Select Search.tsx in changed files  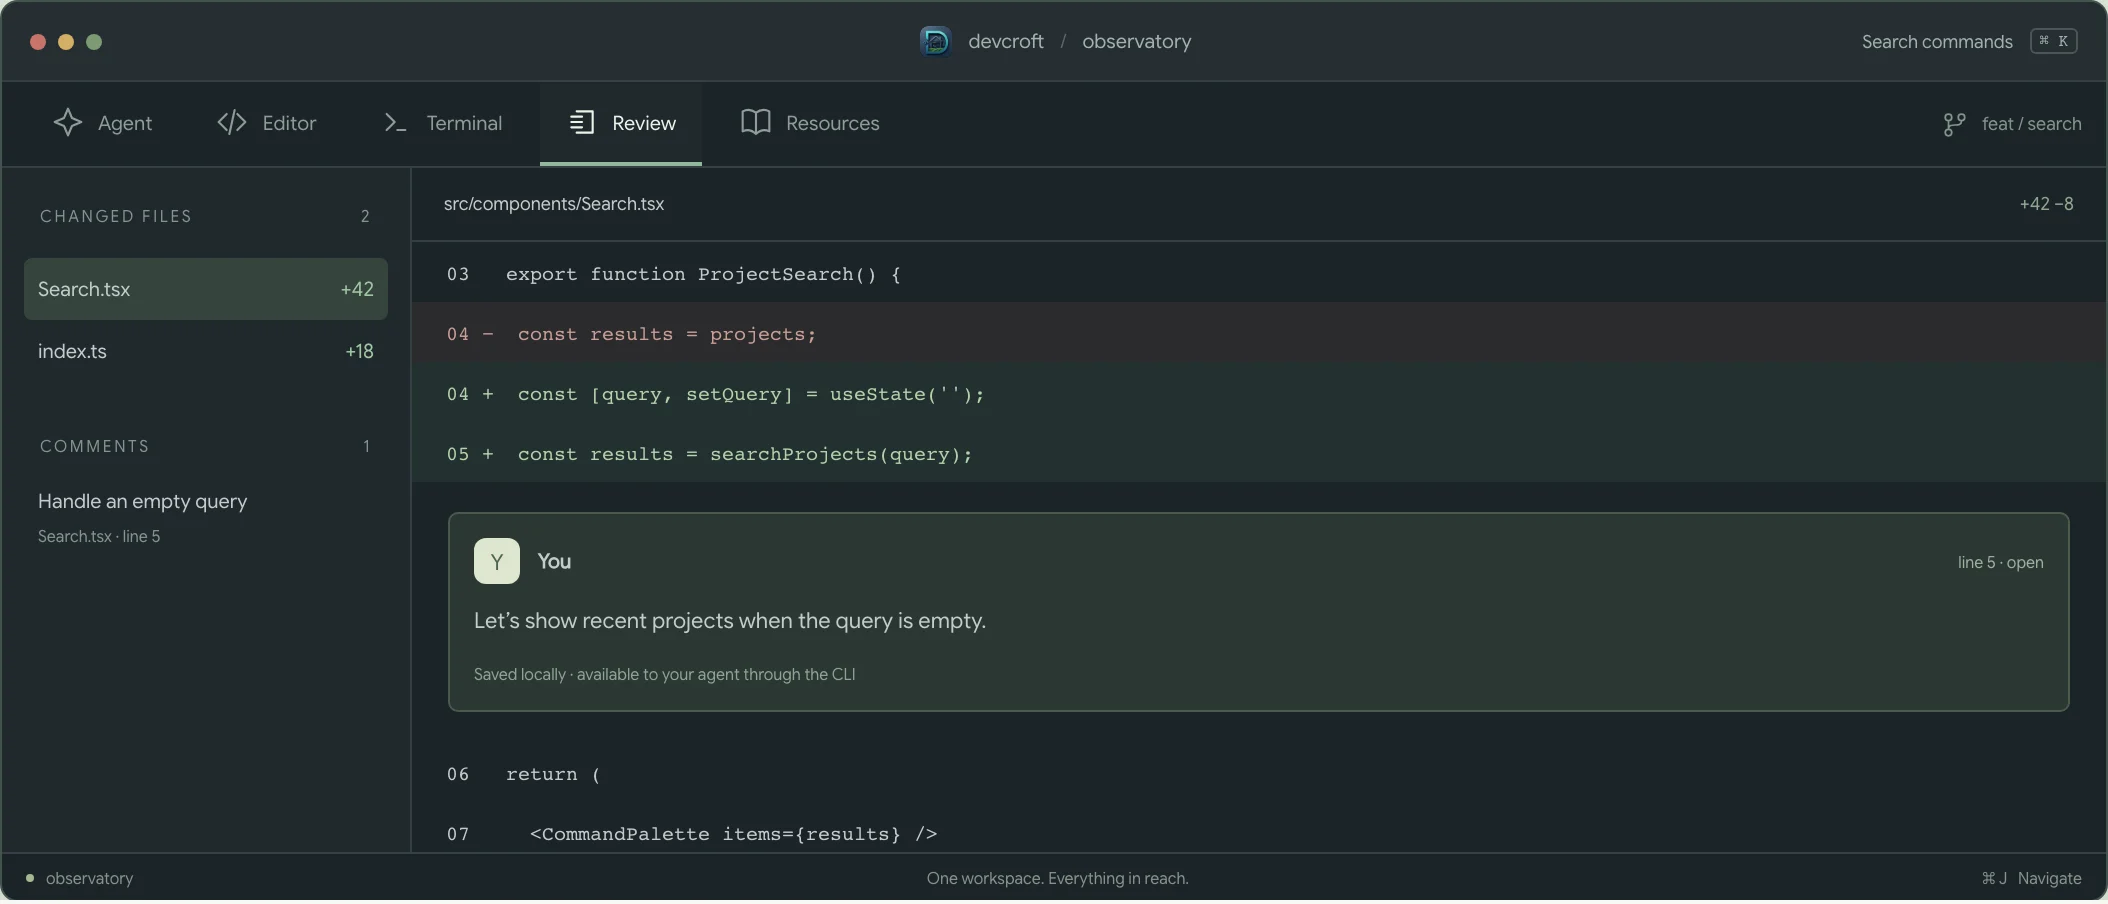pos(206,289)
